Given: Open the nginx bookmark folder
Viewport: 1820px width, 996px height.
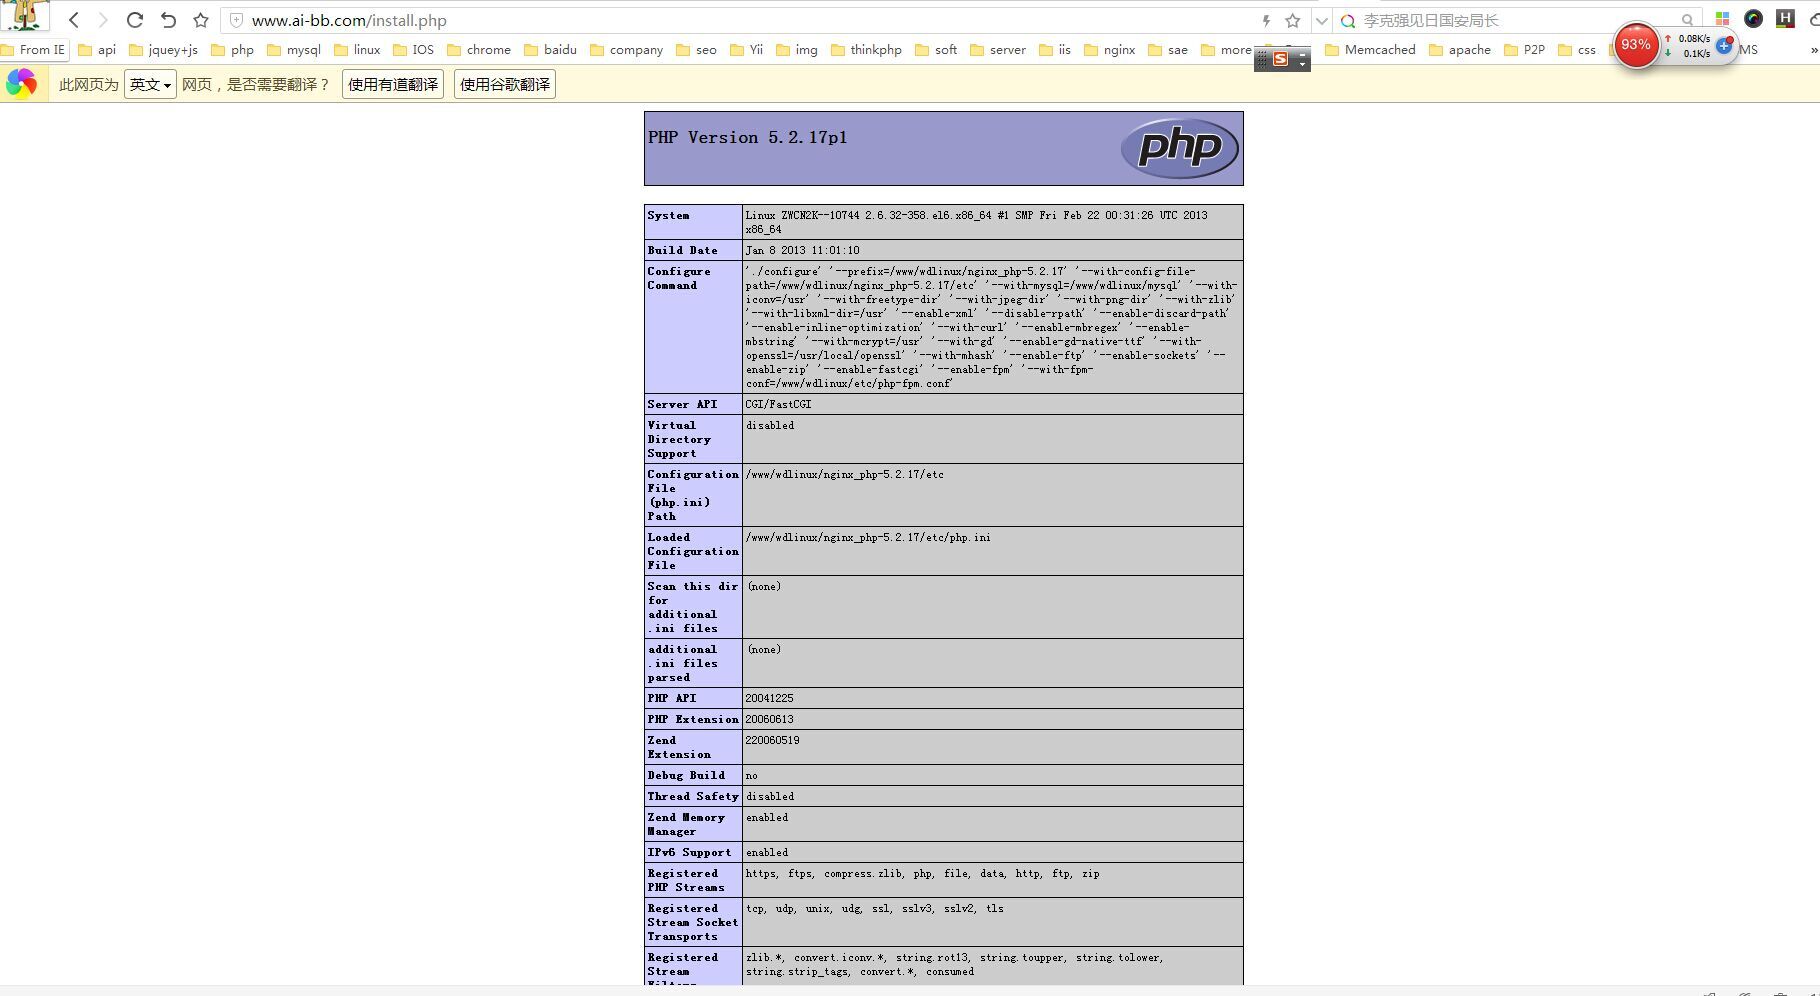Looking at the screenshot, I should pyautogui.click(x=1110, y=49).
